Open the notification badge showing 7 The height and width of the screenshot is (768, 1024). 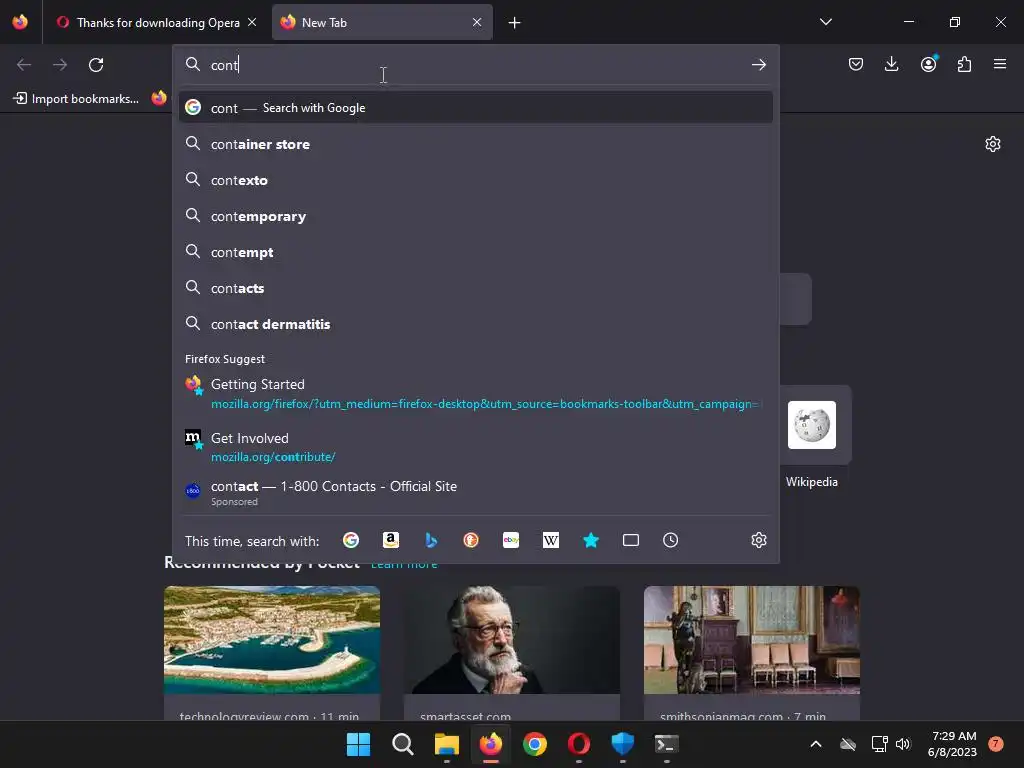click(x=995, y=744)
